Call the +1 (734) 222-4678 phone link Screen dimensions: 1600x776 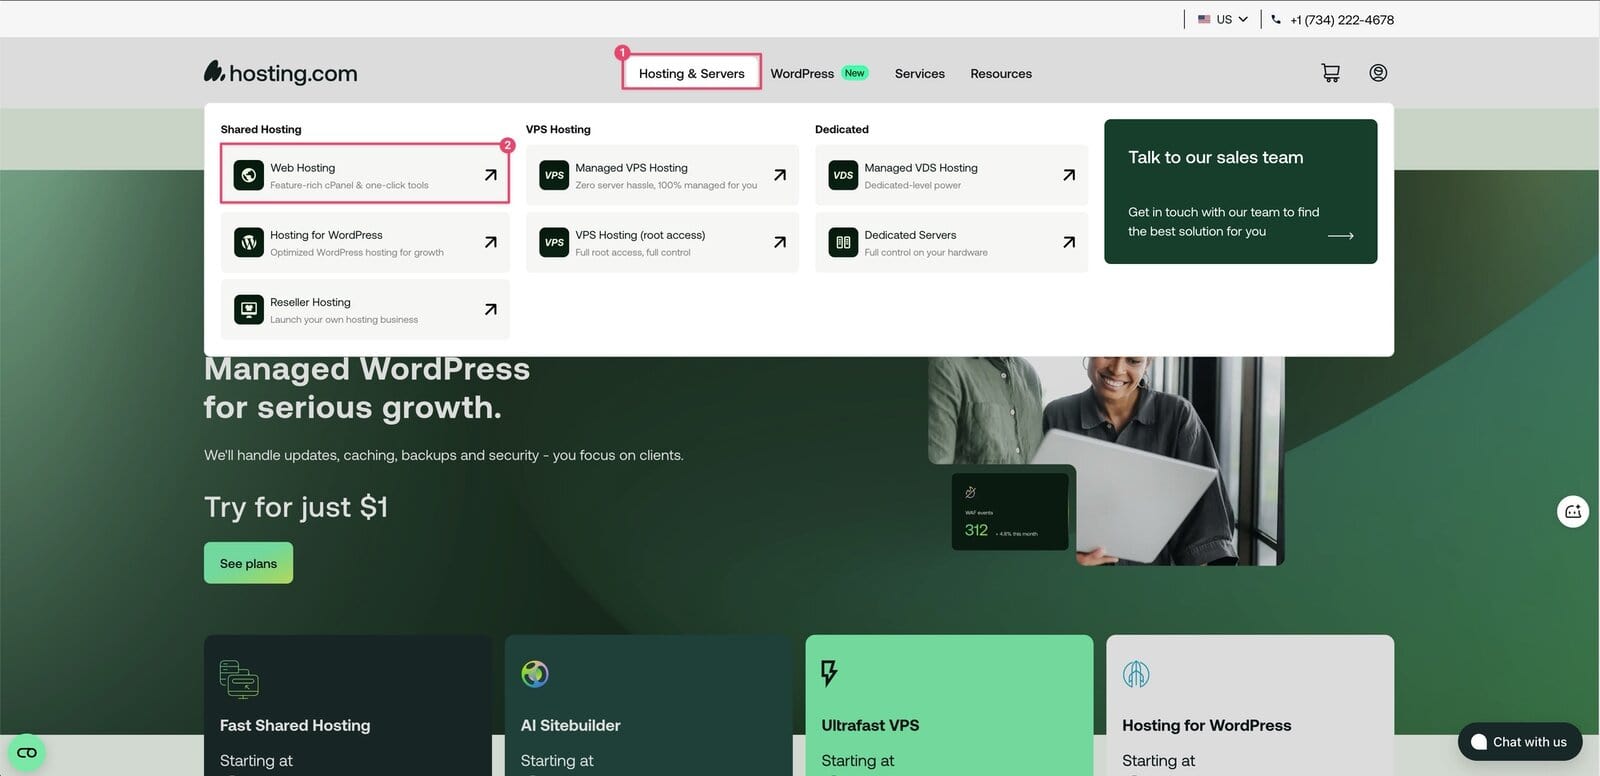(x=1341, y=19)
